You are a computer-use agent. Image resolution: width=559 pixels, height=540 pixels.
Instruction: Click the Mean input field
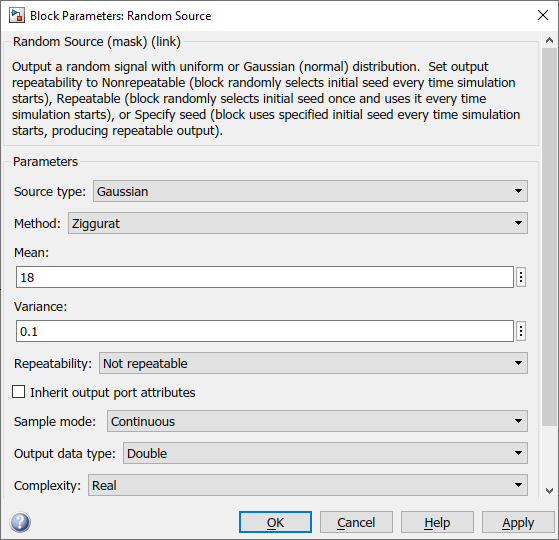pyautogui.click(x=265, y=277)
